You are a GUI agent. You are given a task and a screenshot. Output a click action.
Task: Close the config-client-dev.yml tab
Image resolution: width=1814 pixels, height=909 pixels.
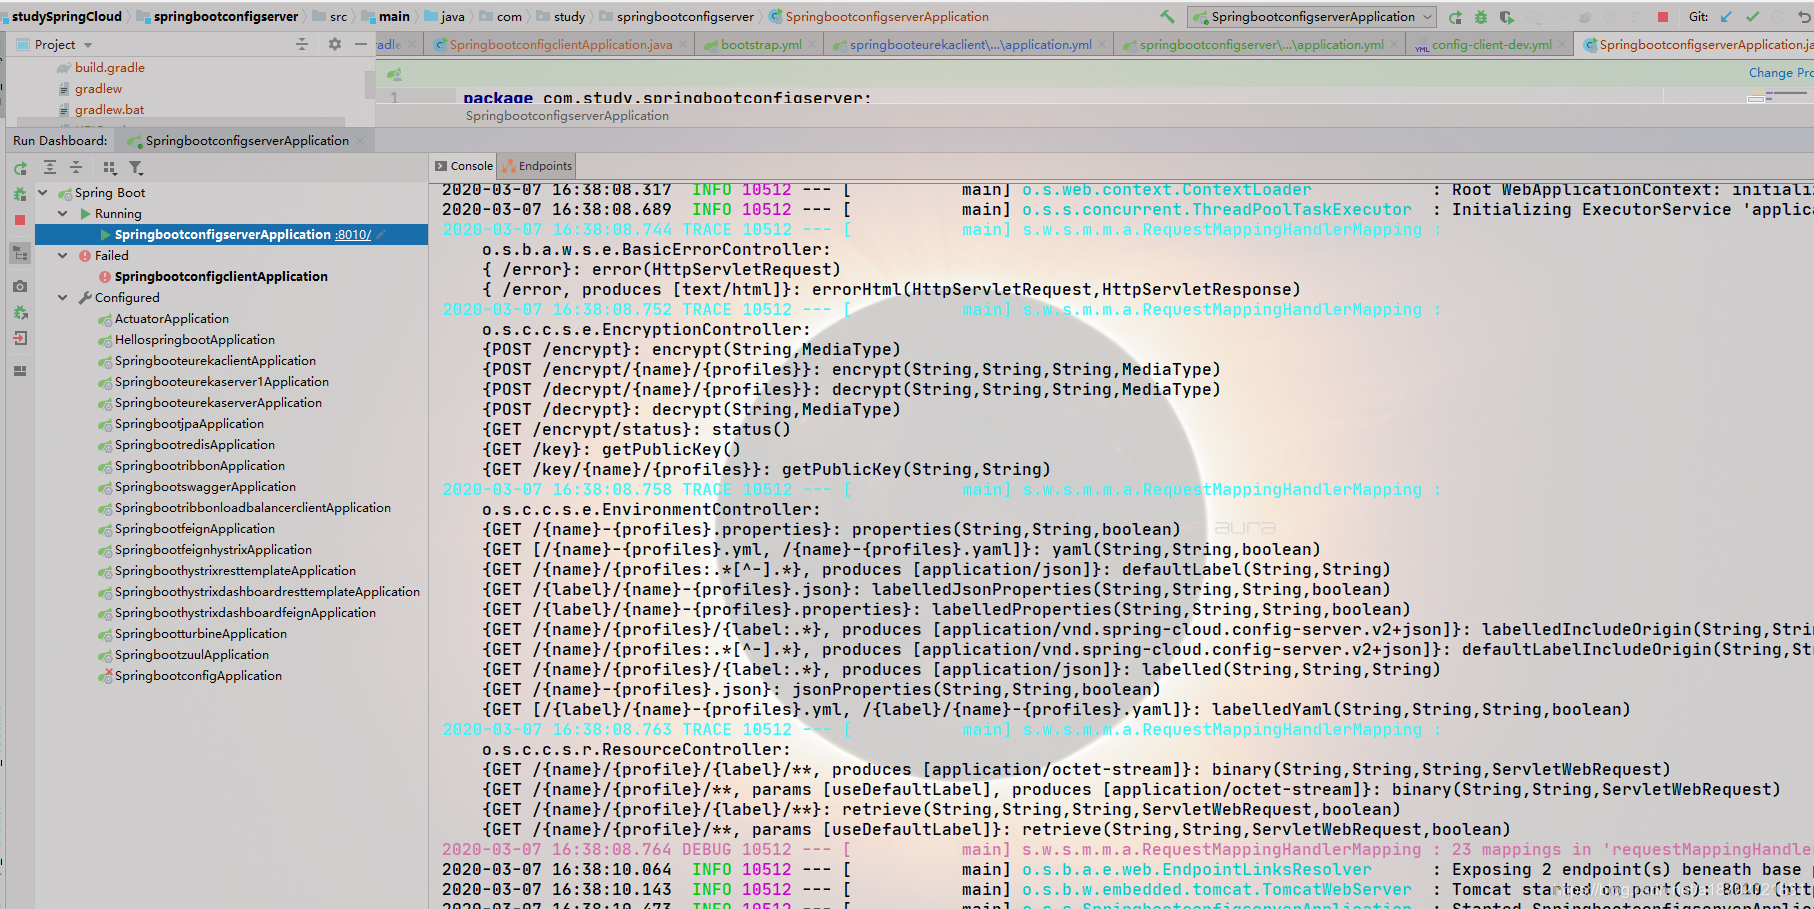point(1562,45)
